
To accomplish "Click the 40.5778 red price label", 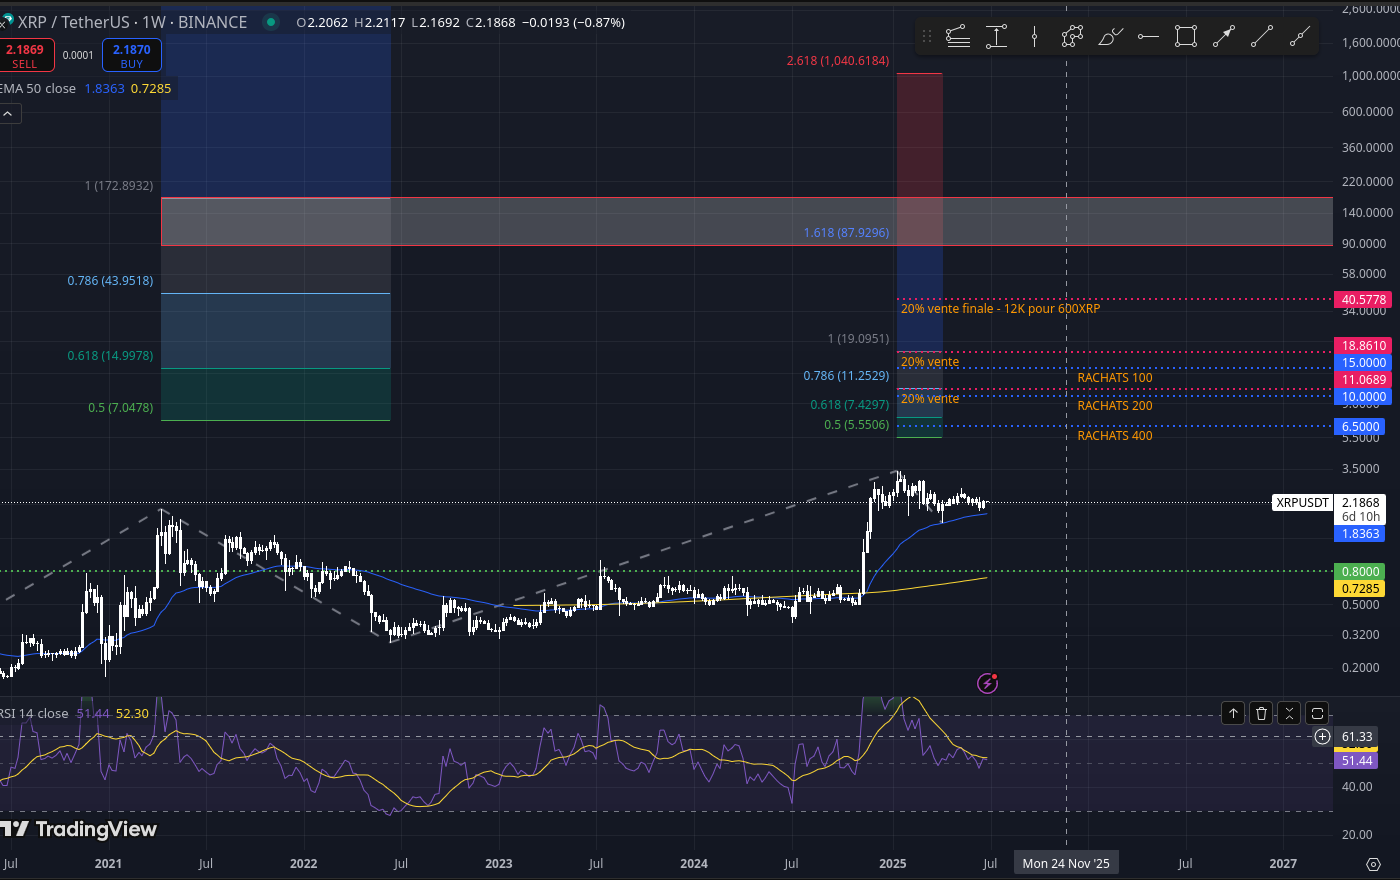I will coord(1363,299).
